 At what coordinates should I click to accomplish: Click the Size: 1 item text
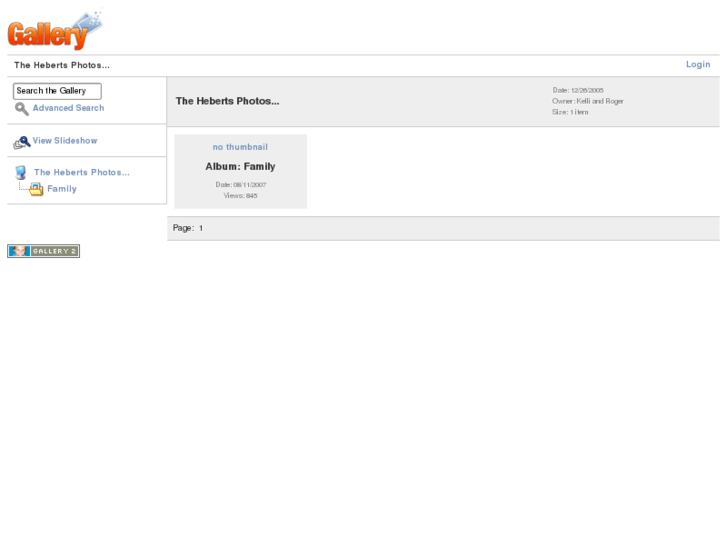pos(570,112)
